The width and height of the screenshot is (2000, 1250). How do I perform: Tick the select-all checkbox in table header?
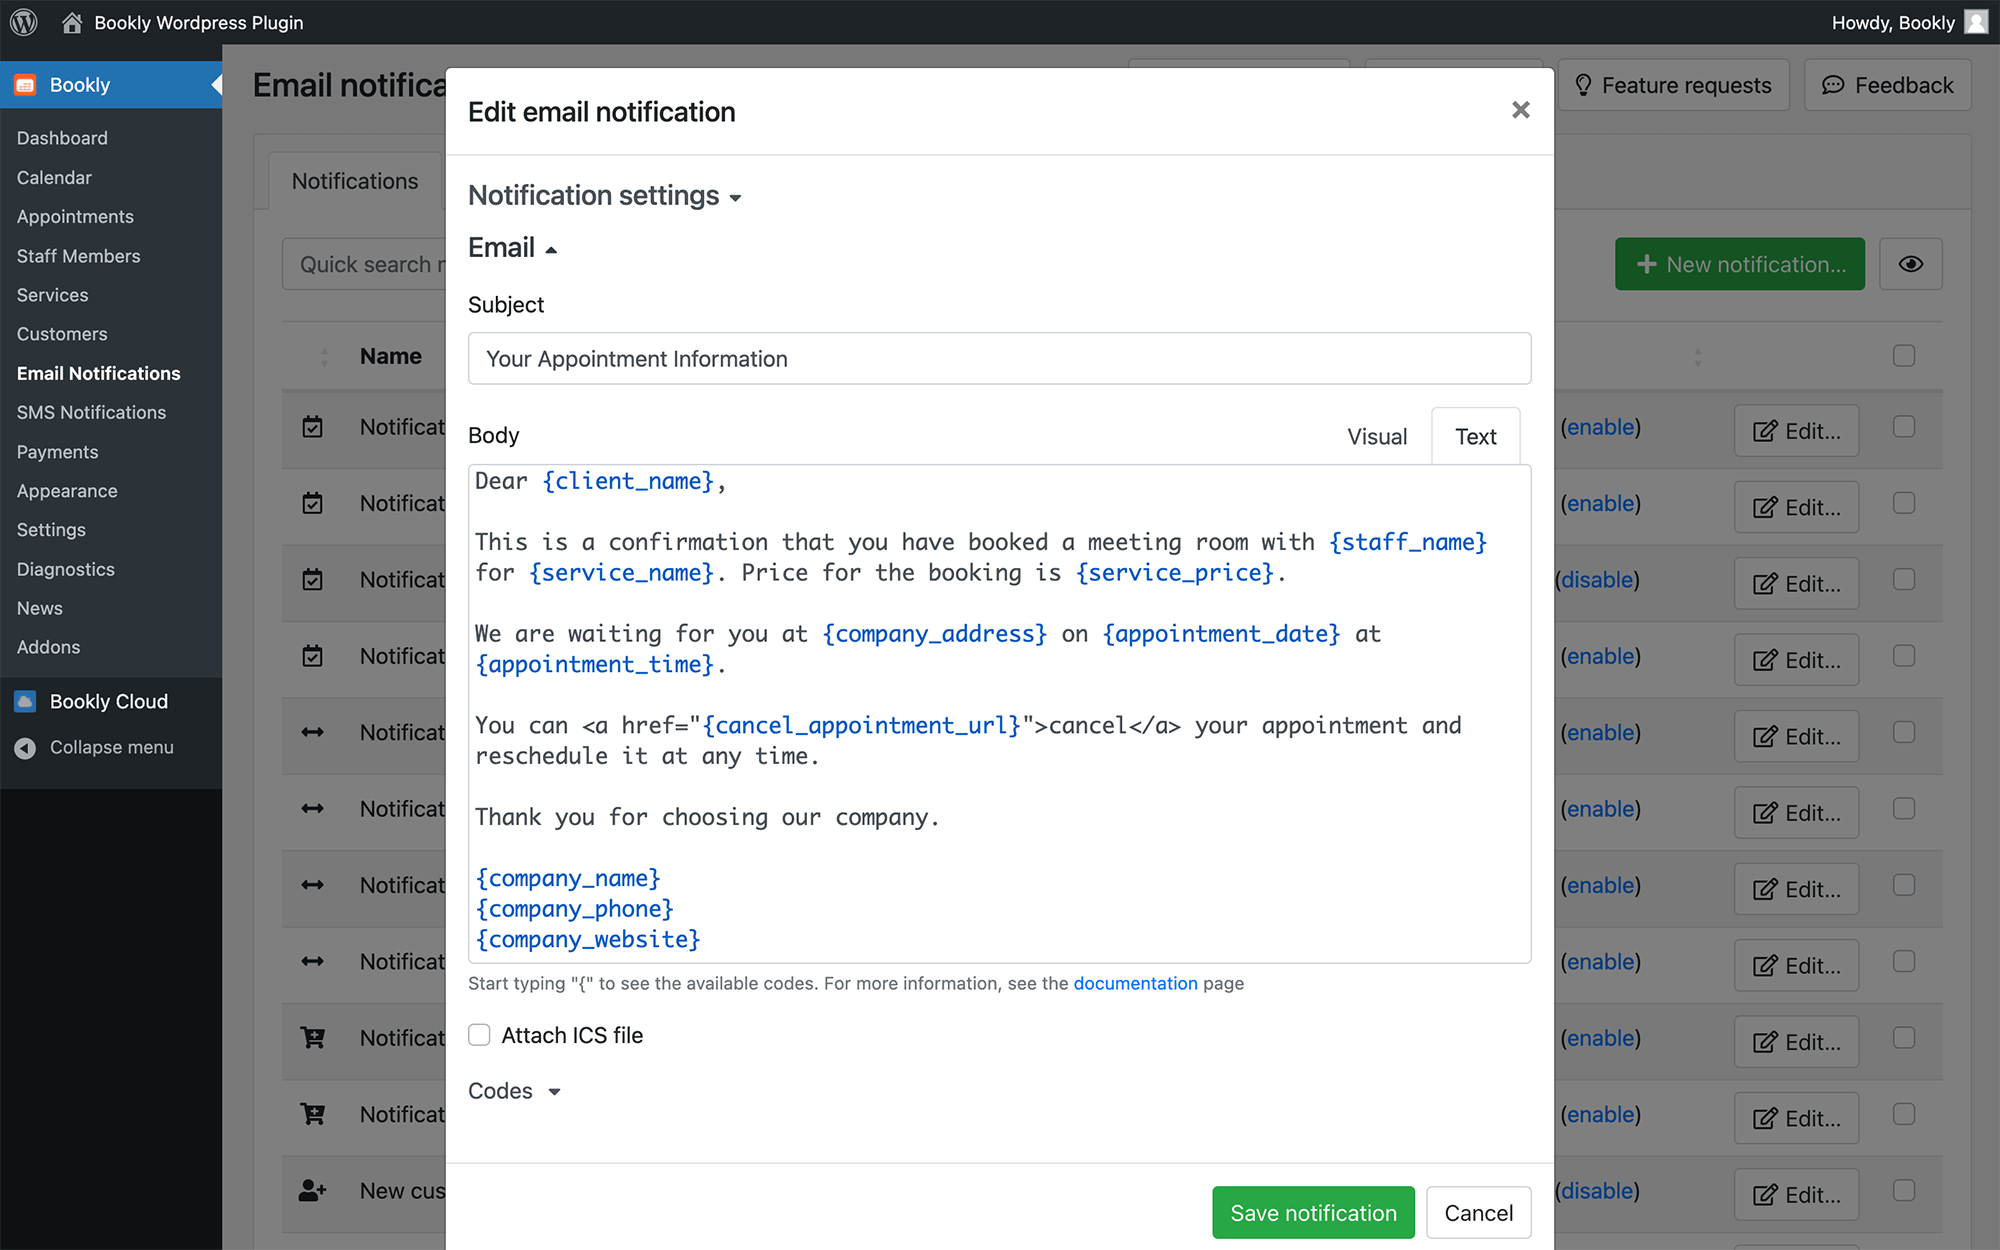(x=1904, y=356)
